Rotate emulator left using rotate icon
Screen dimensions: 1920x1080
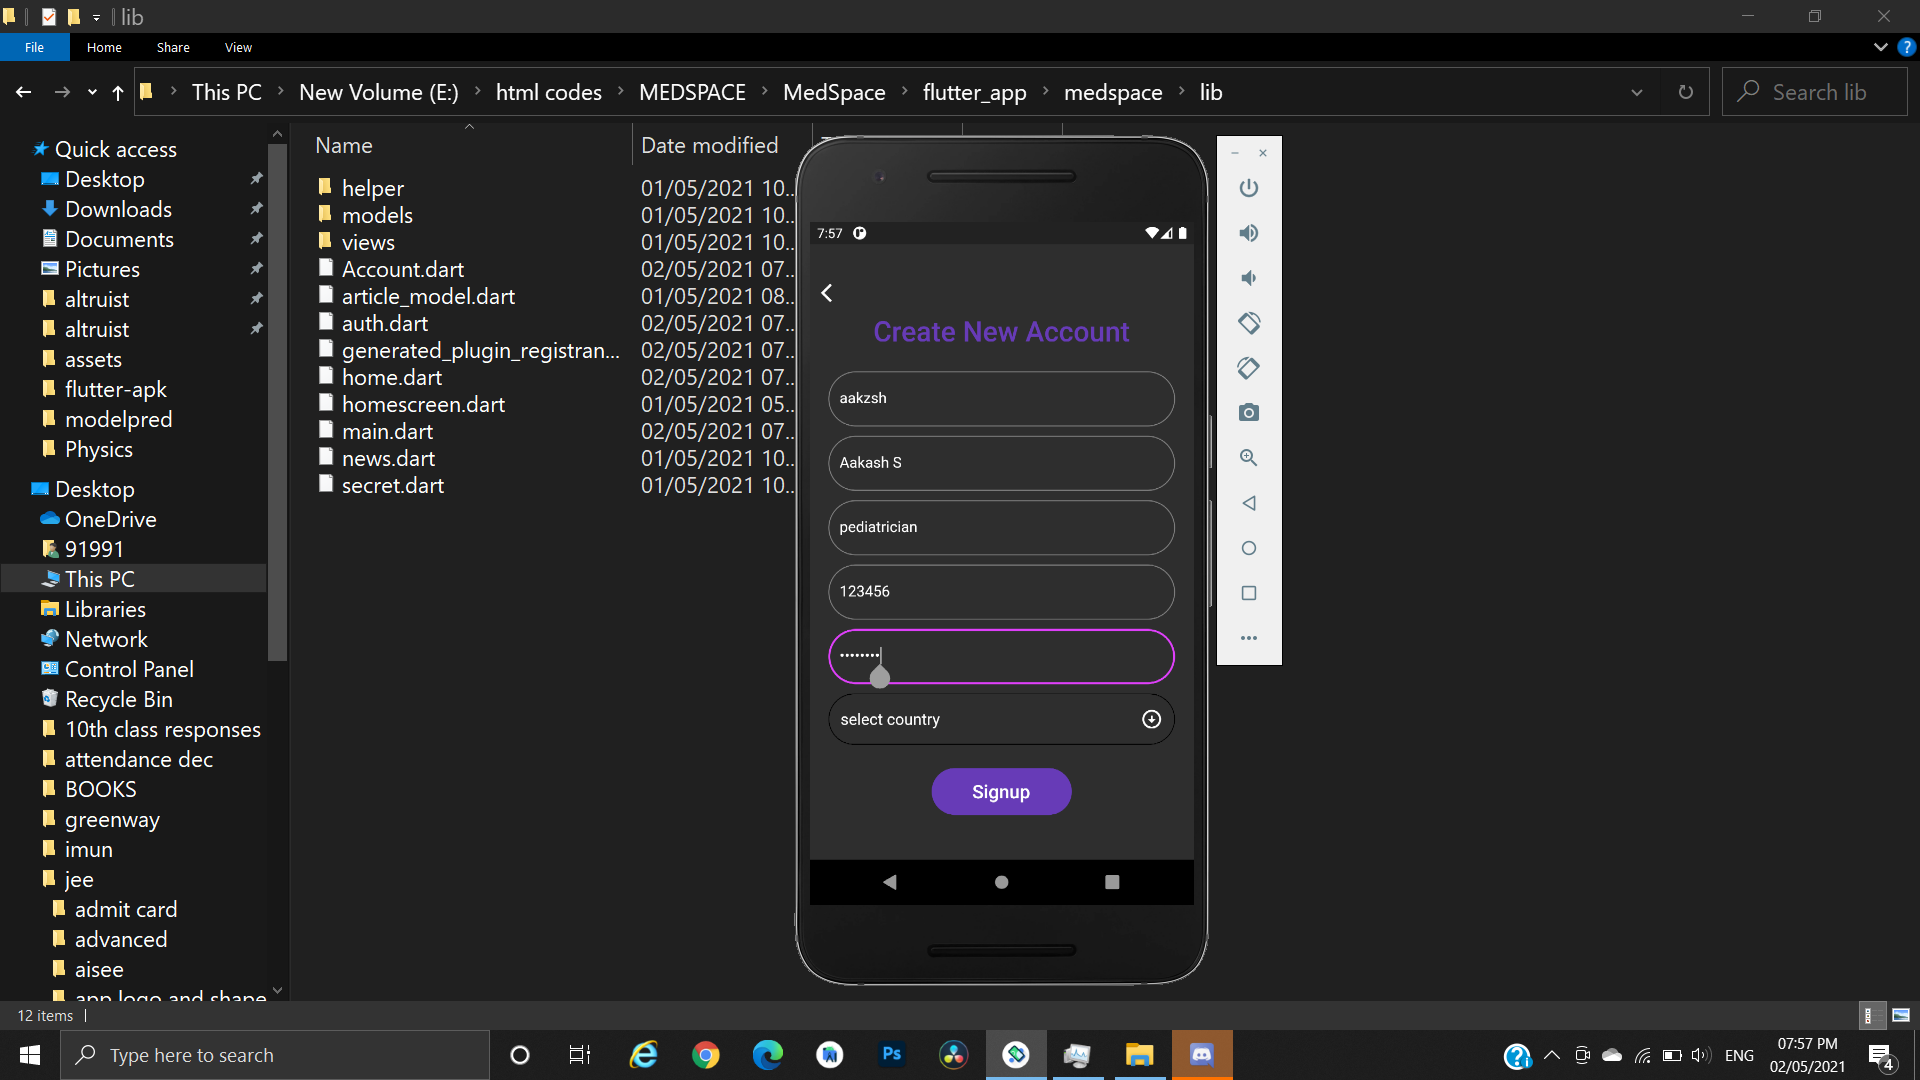pyautogui.click(x=1248, y=323)
